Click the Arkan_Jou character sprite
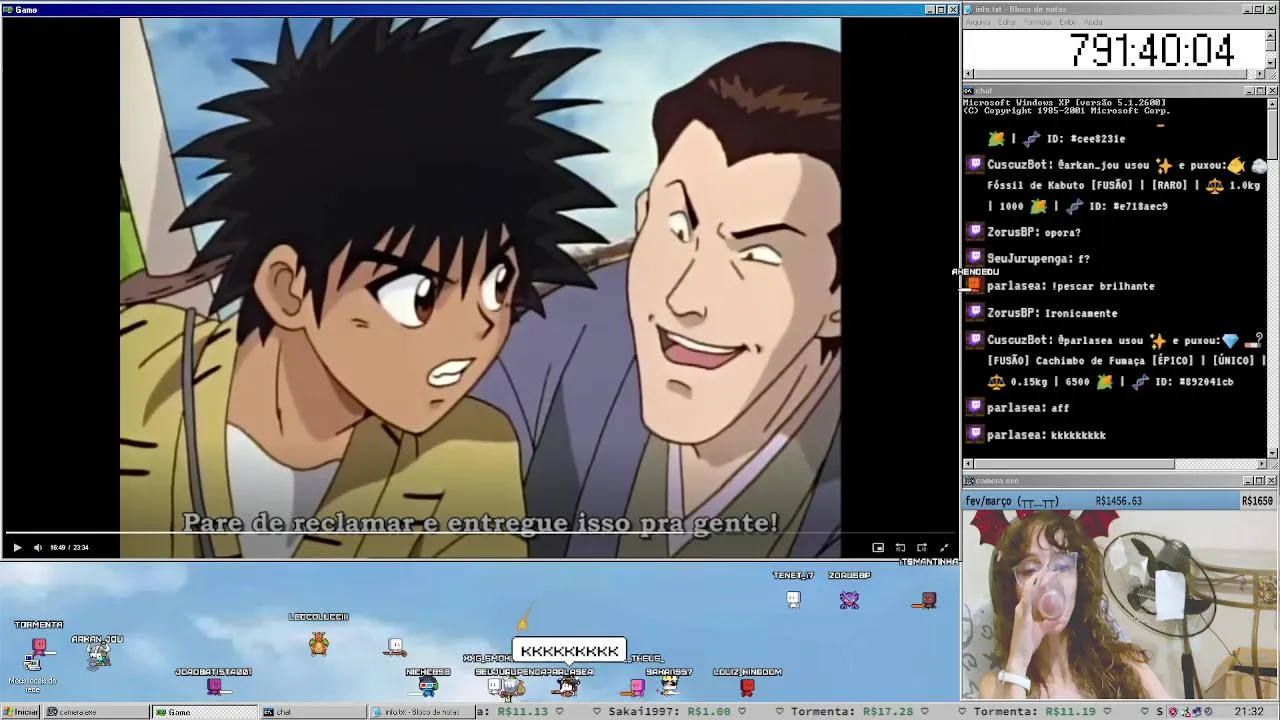The width and height of the screenshot is (1280, 720). [x=98, y=655]
